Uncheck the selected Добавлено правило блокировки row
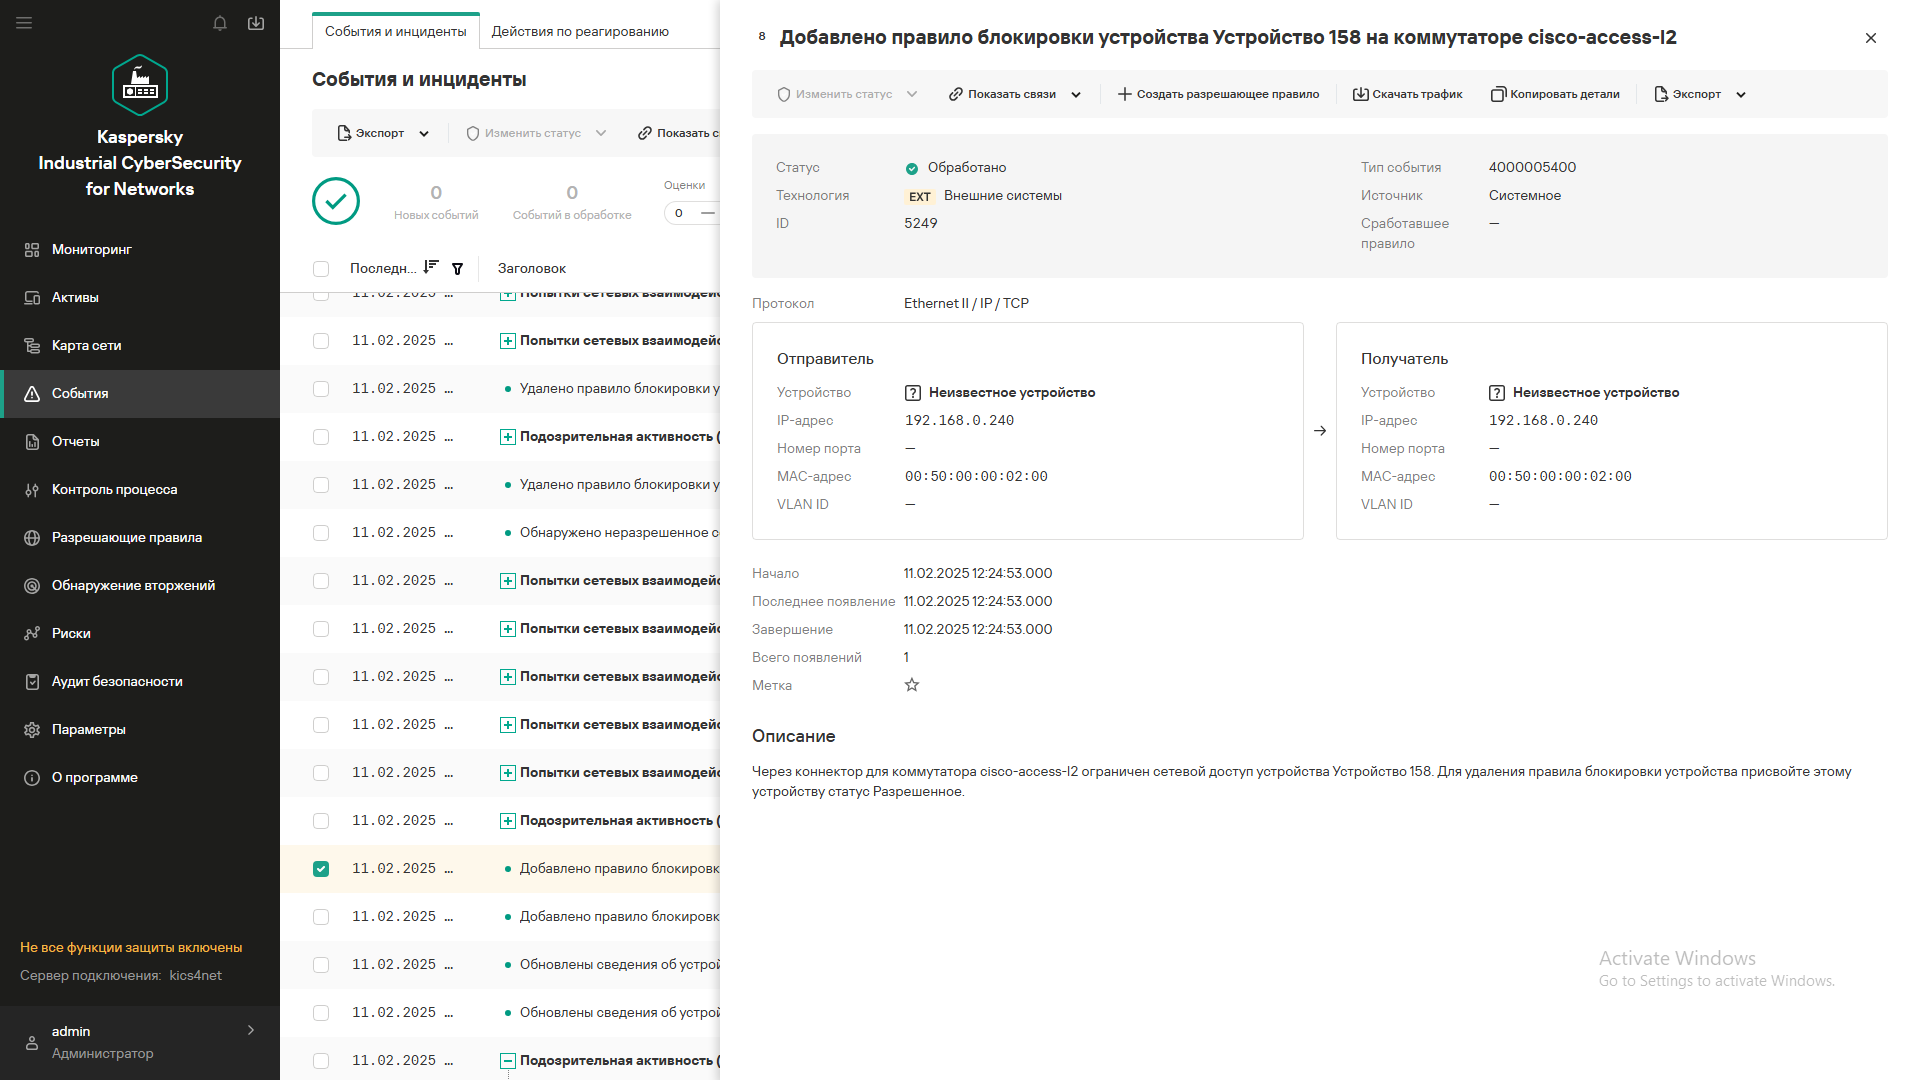 coord(321,869)
